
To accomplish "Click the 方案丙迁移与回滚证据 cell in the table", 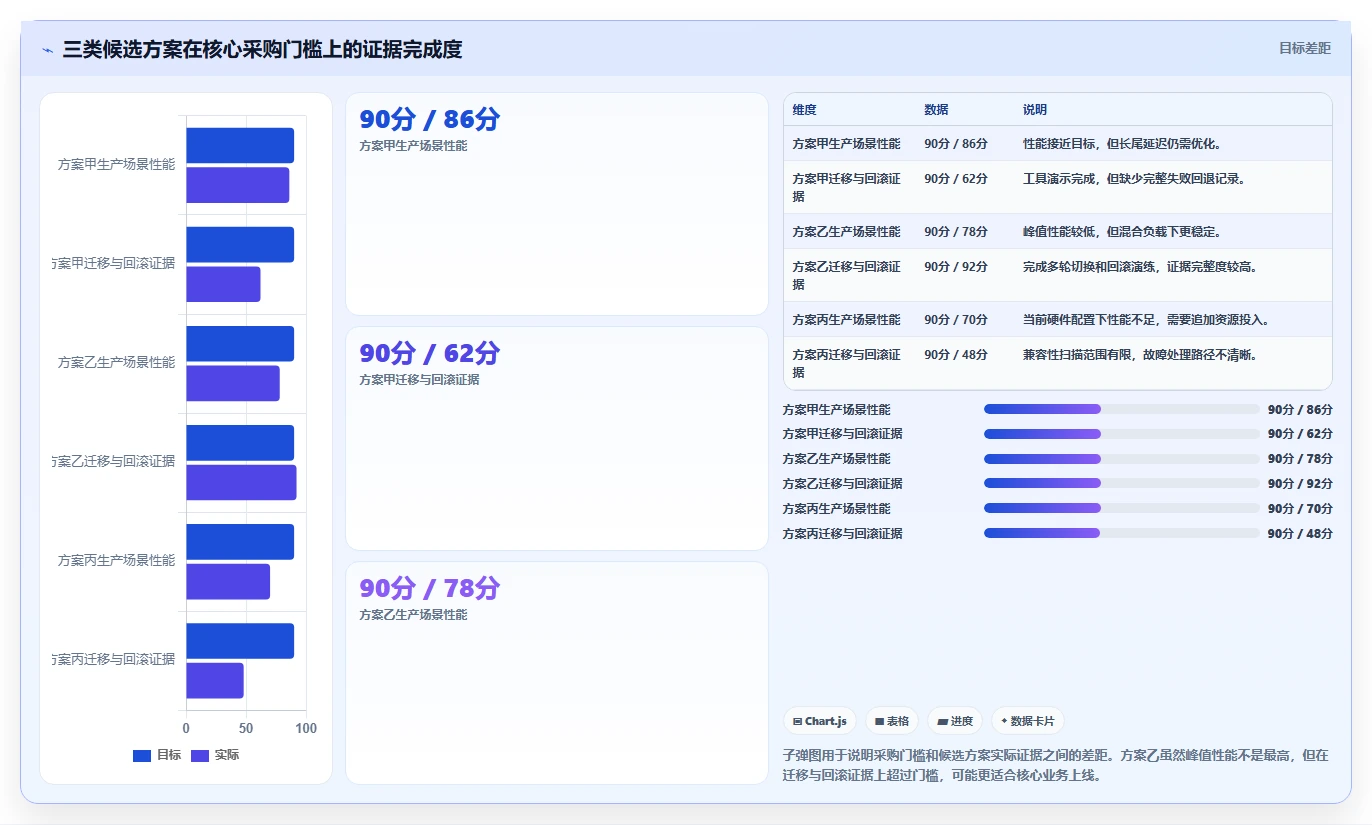I will [847, 363].
